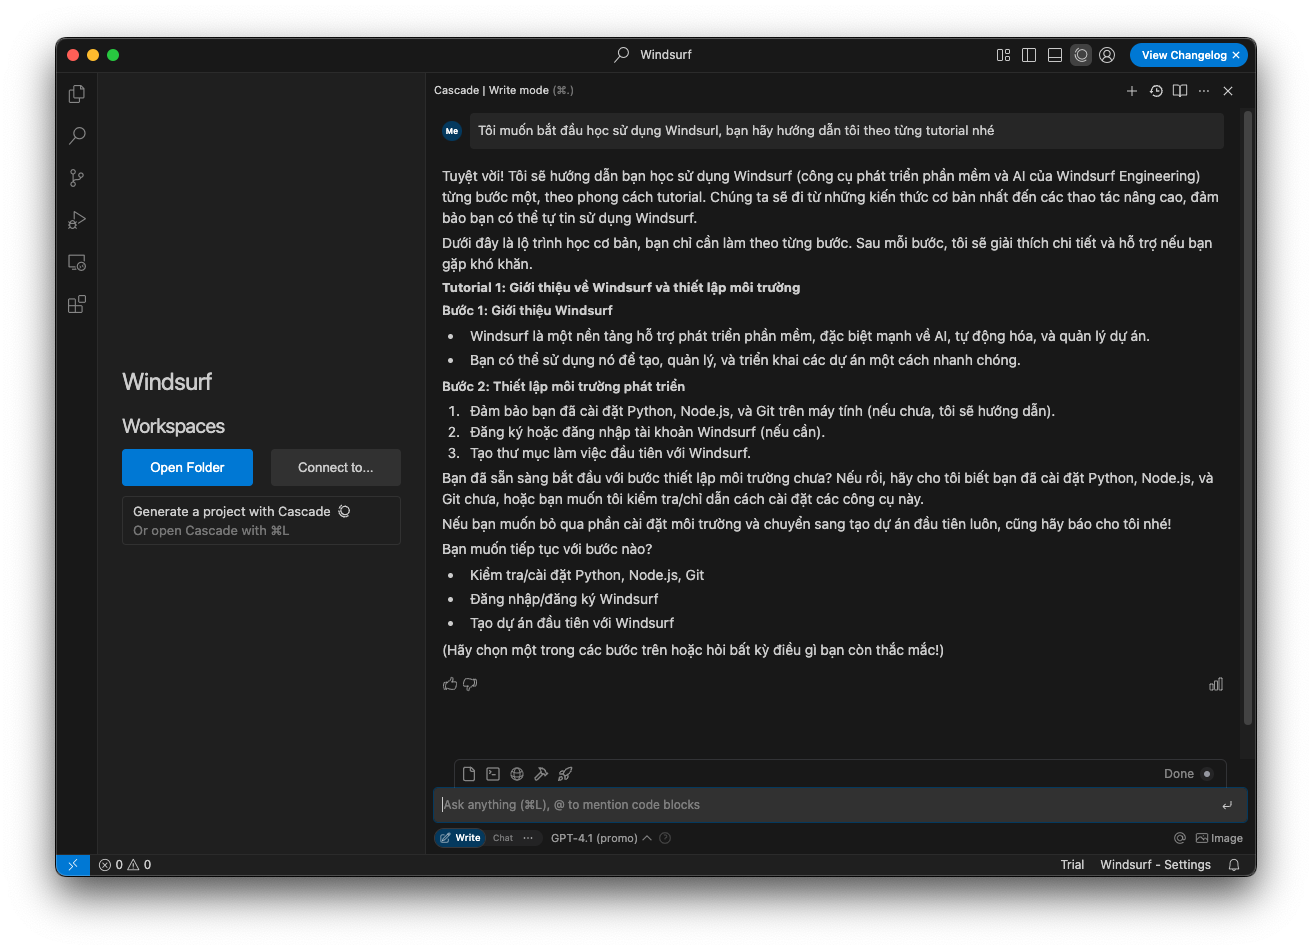Click the rocket deploy icon in Cascade toolbar
This screenshot has height=950, width=1312.
coord(565,774)
